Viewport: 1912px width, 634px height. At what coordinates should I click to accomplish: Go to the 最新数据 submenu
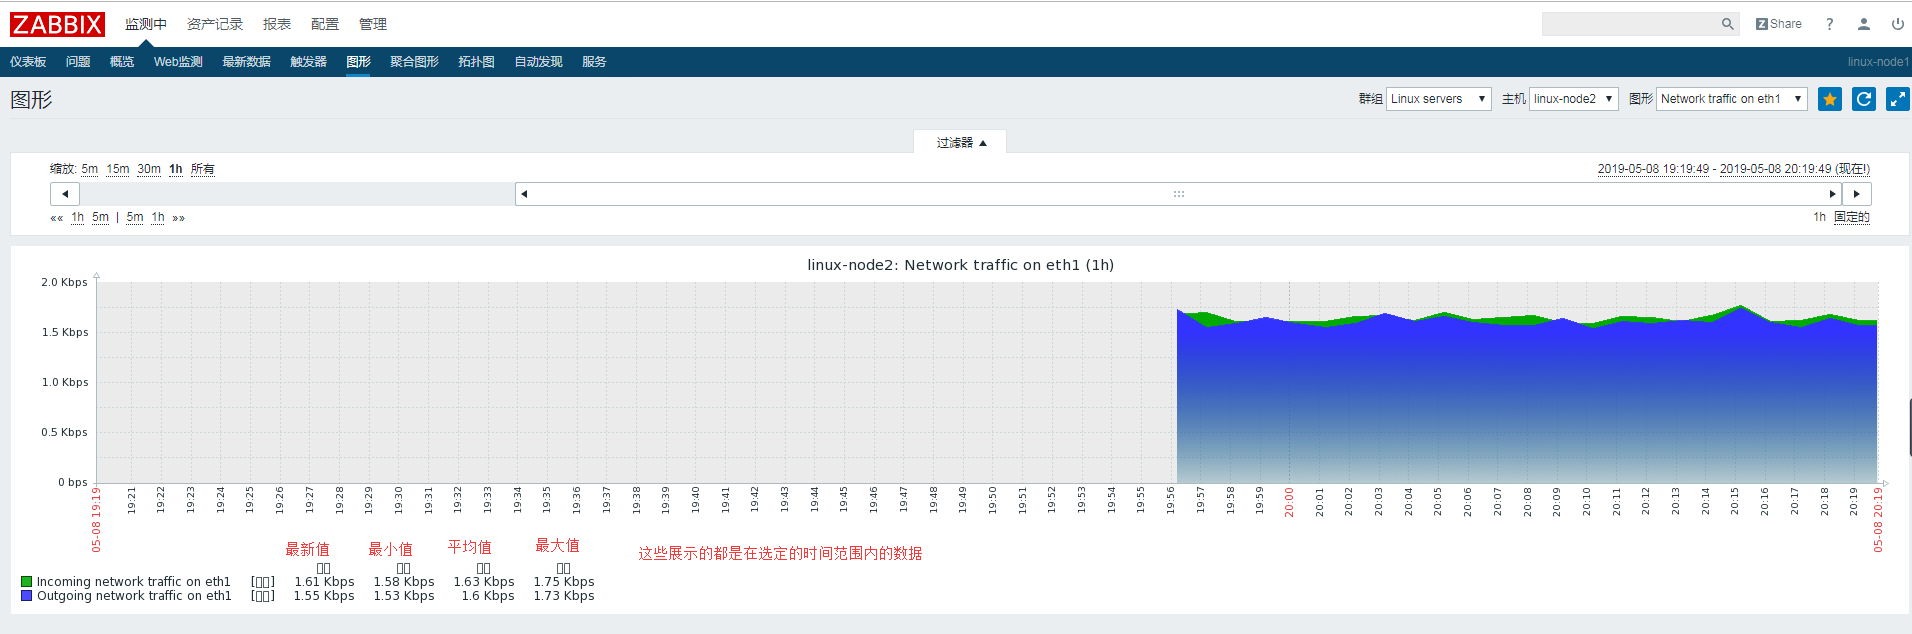246,62
